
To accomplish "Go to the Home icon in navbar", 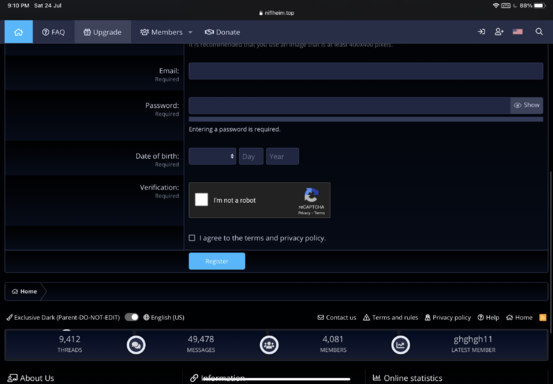I will click(x=18, y=32).
